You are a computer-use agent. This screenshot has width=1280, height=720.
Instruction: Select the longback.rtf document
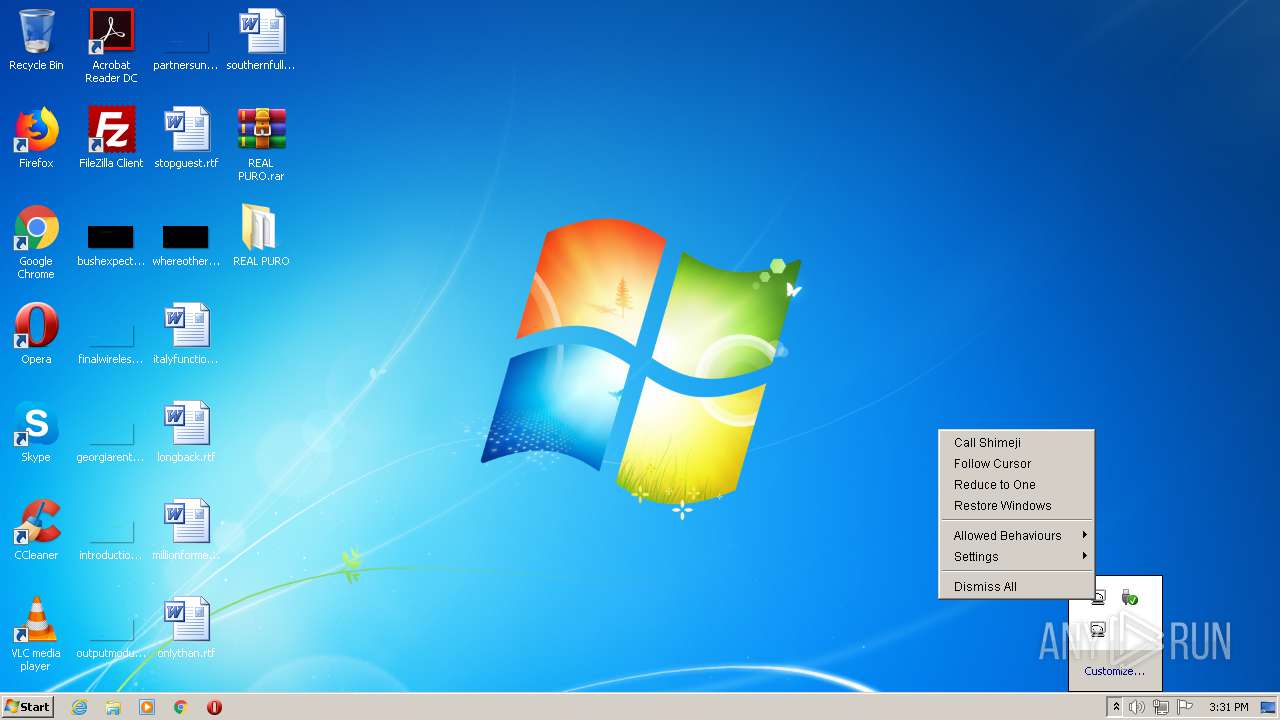click(x=186, y=432)
